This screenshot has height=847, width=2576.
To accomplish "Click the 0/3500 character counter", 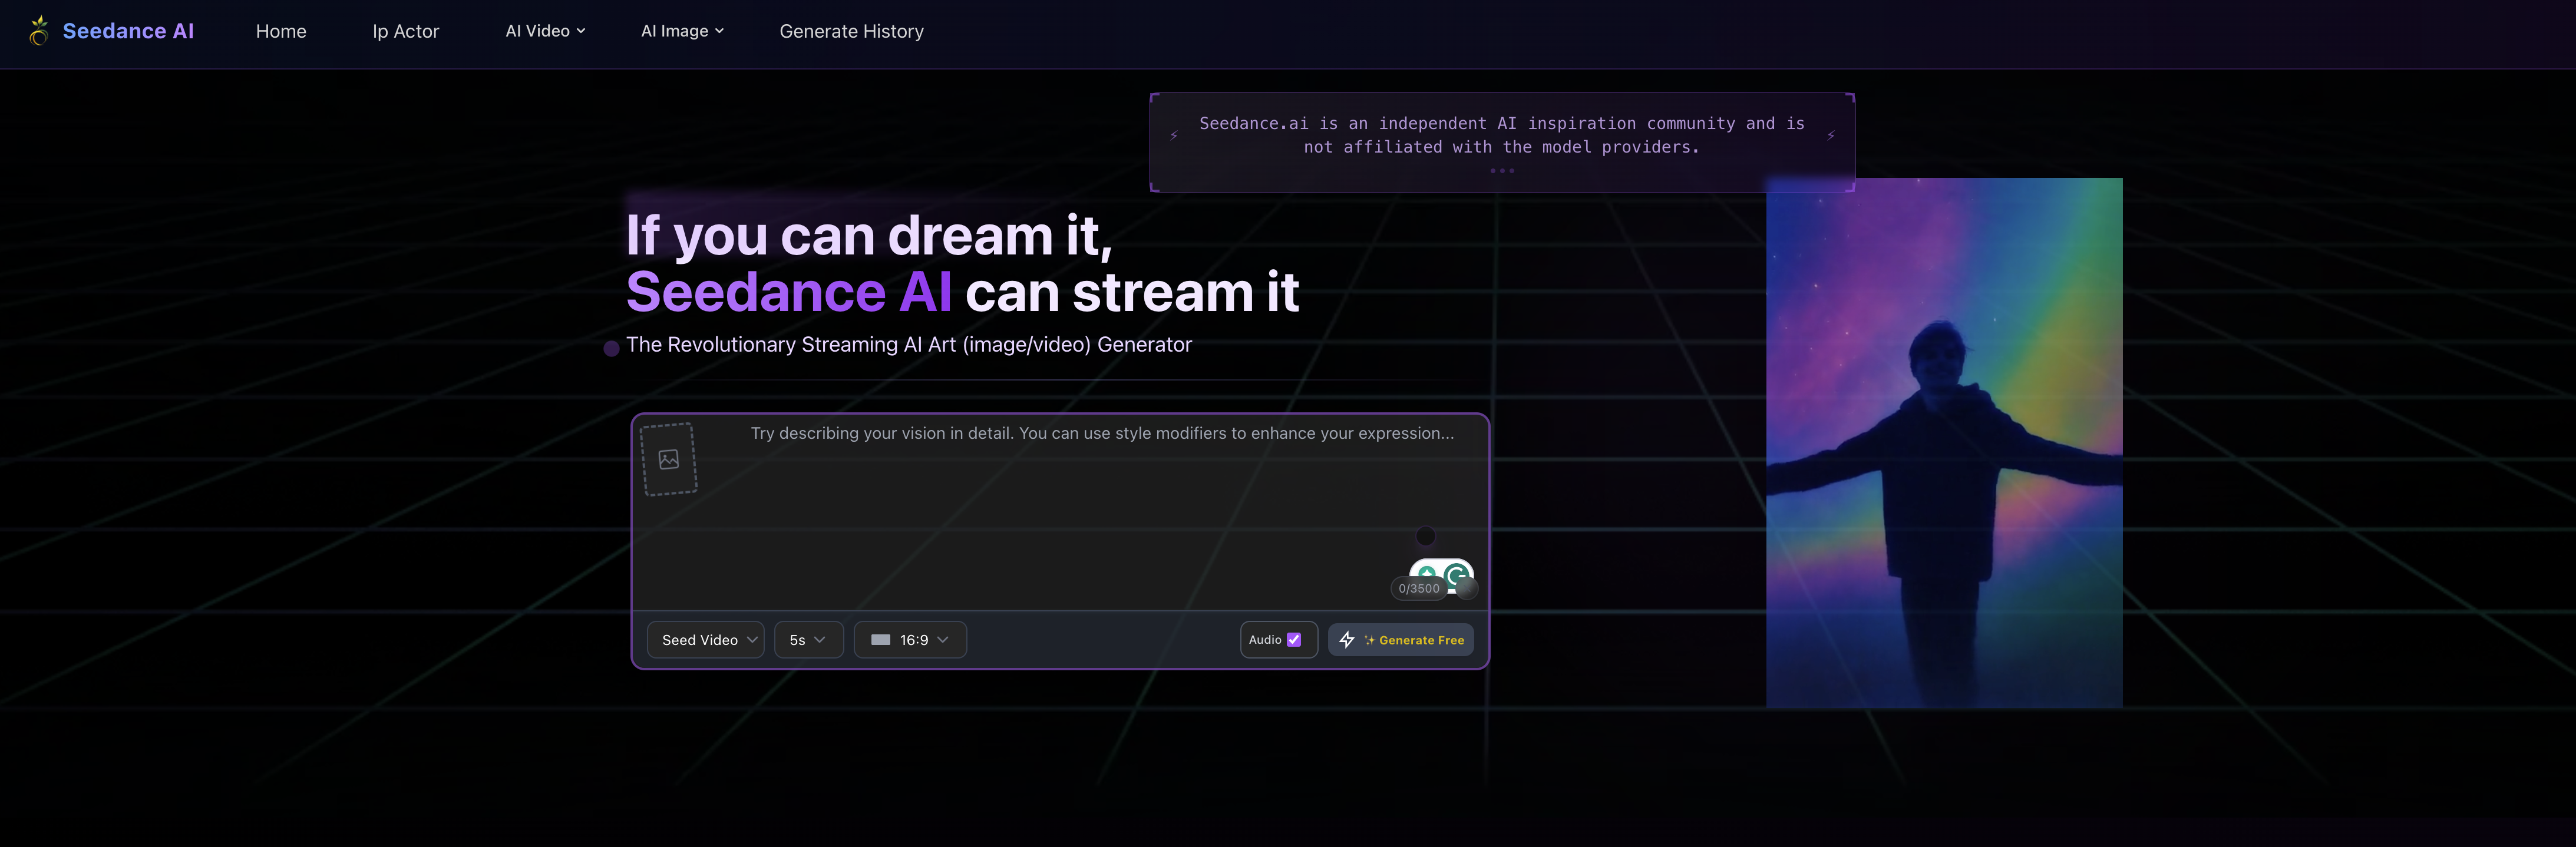I will pyautogui.click(x=1418, y=589).
